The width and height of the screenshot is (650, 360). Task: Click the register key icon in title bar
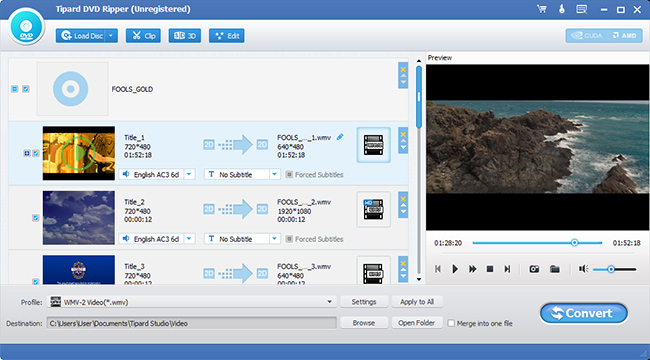point(562,9)
